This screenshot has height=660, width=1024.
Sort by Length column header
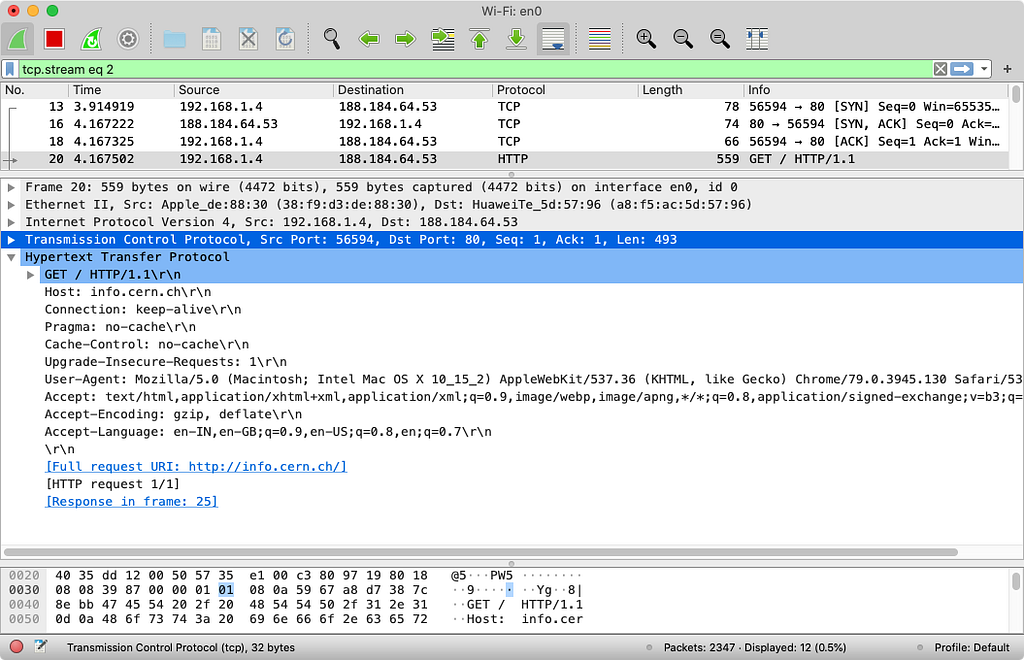pos(690,90)
